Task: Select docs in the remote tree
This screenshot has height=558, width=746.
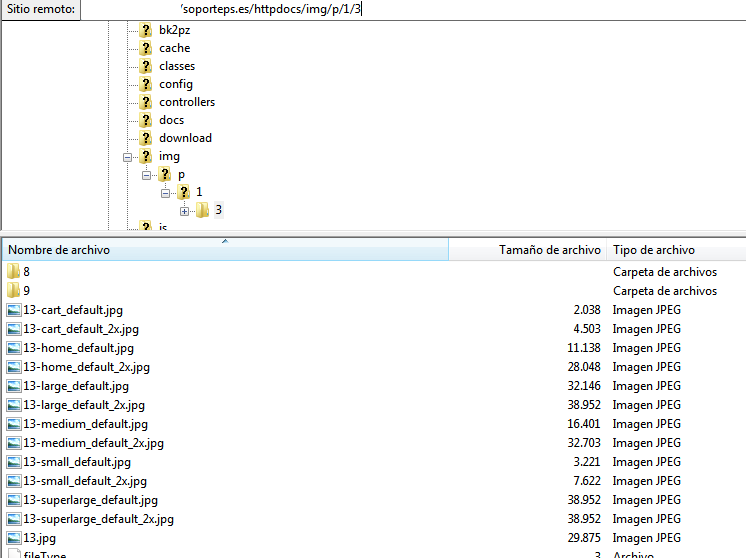Action: point(172,120)
